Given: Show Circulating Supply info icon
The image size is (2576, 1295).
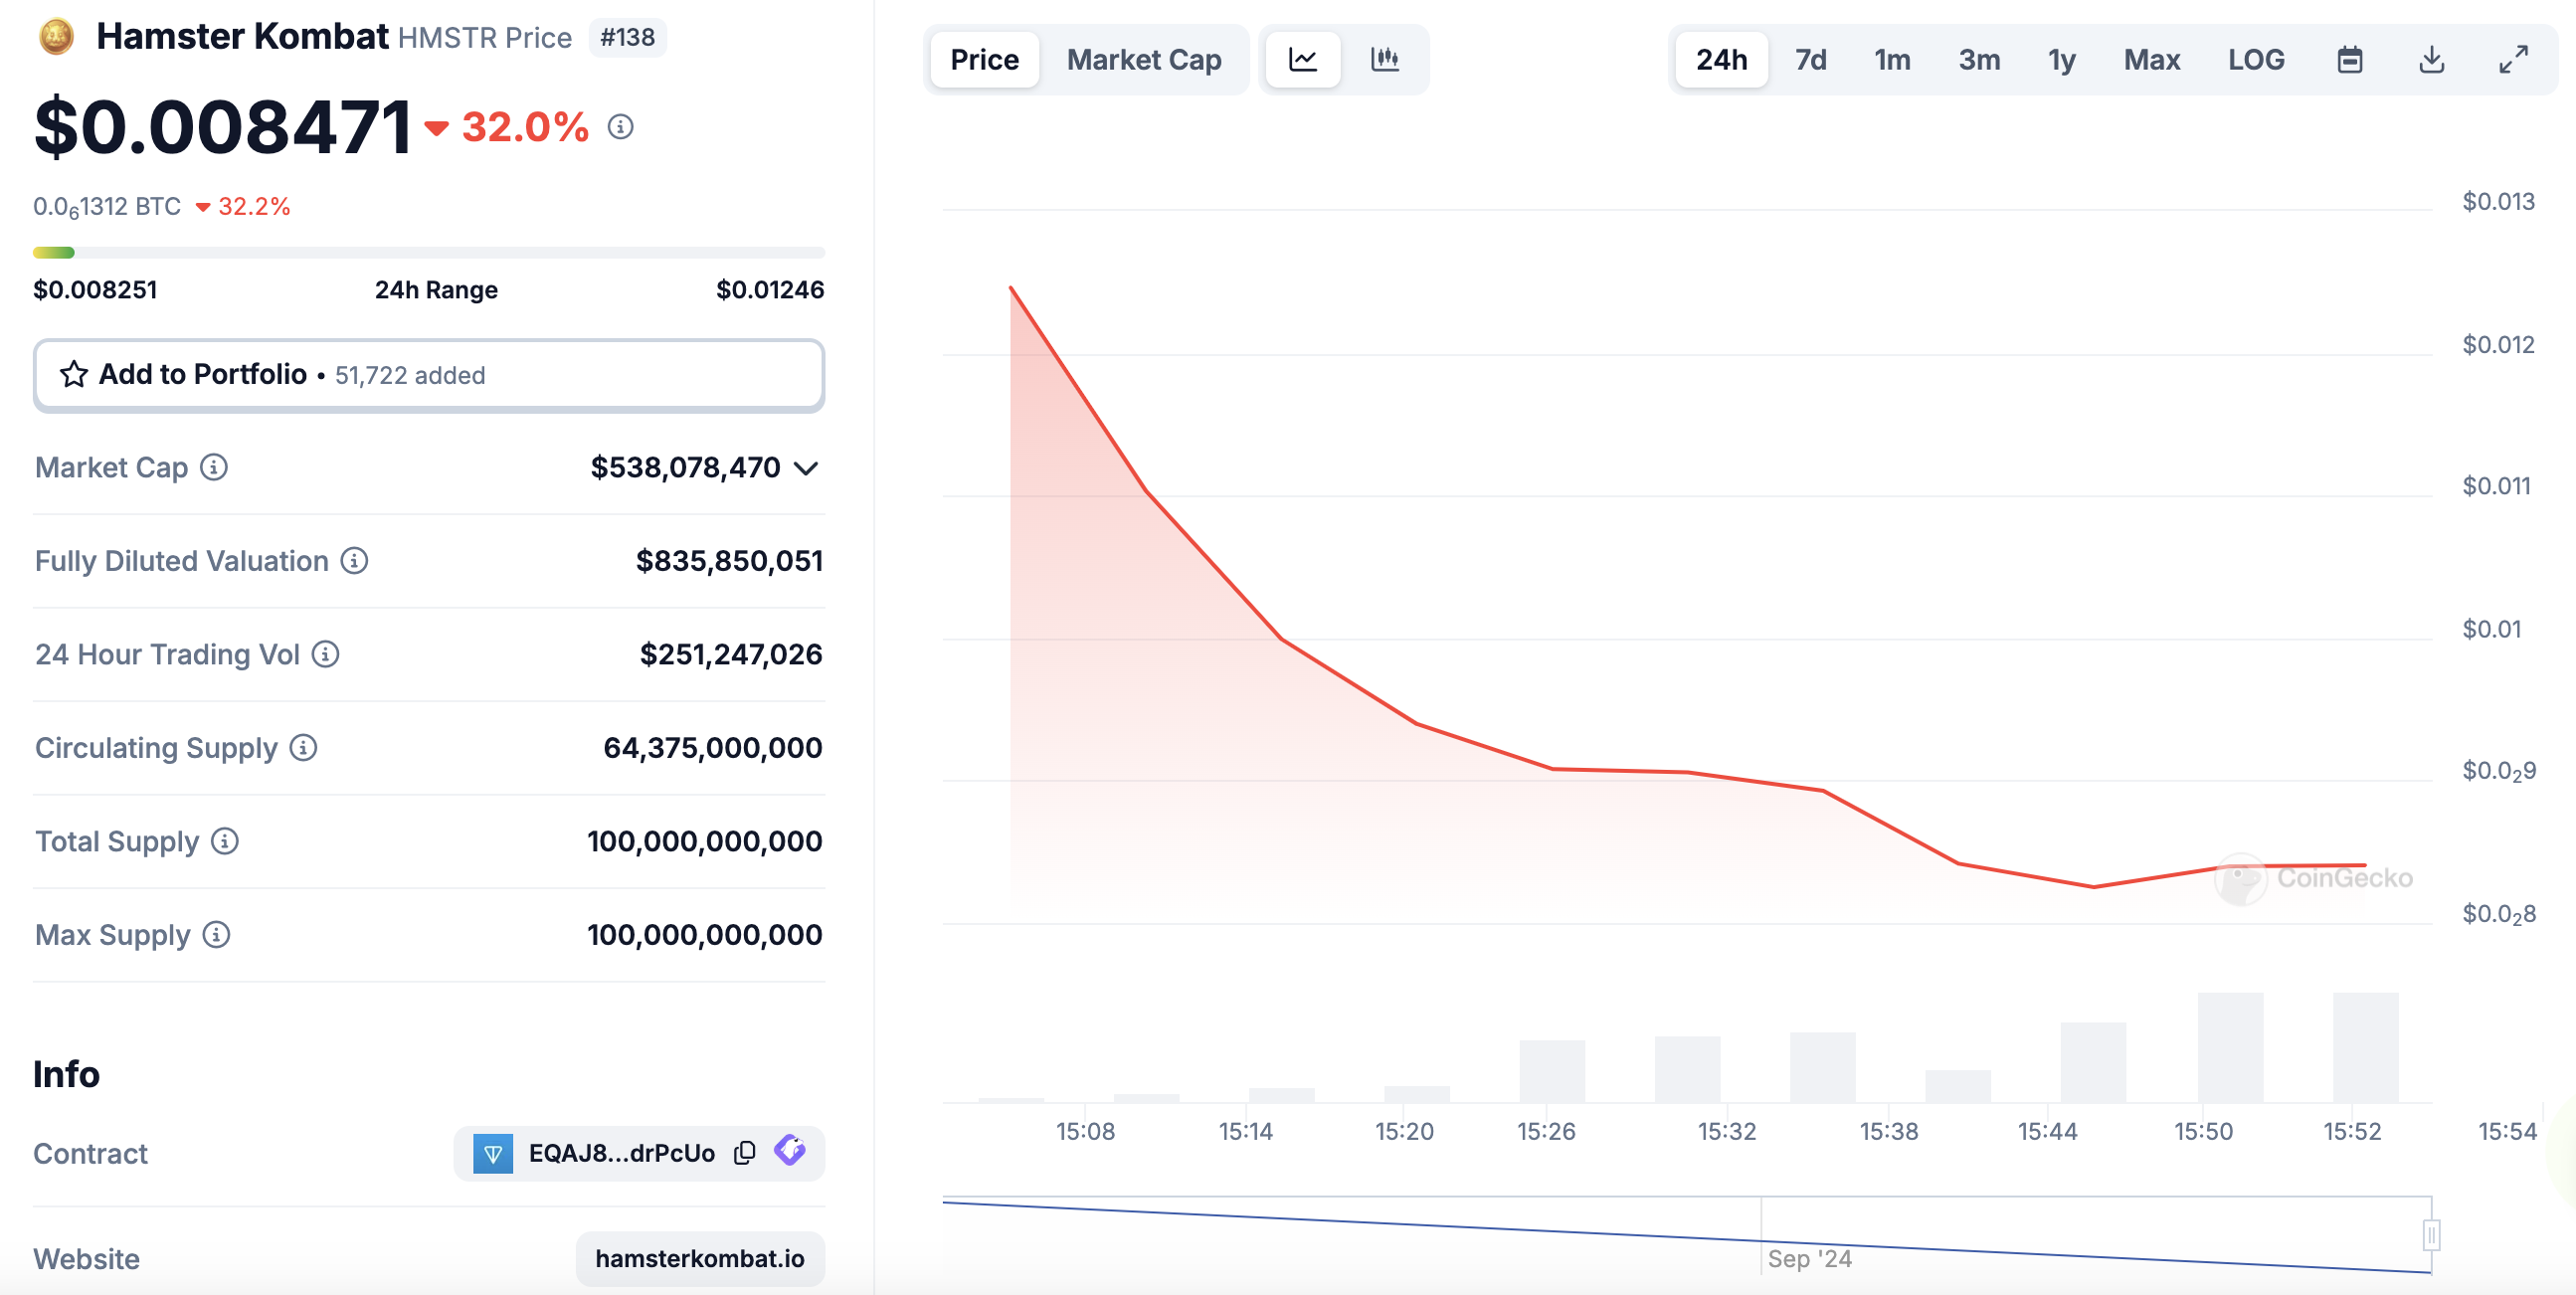Looking at the screenshot, I should click(304, 747).
